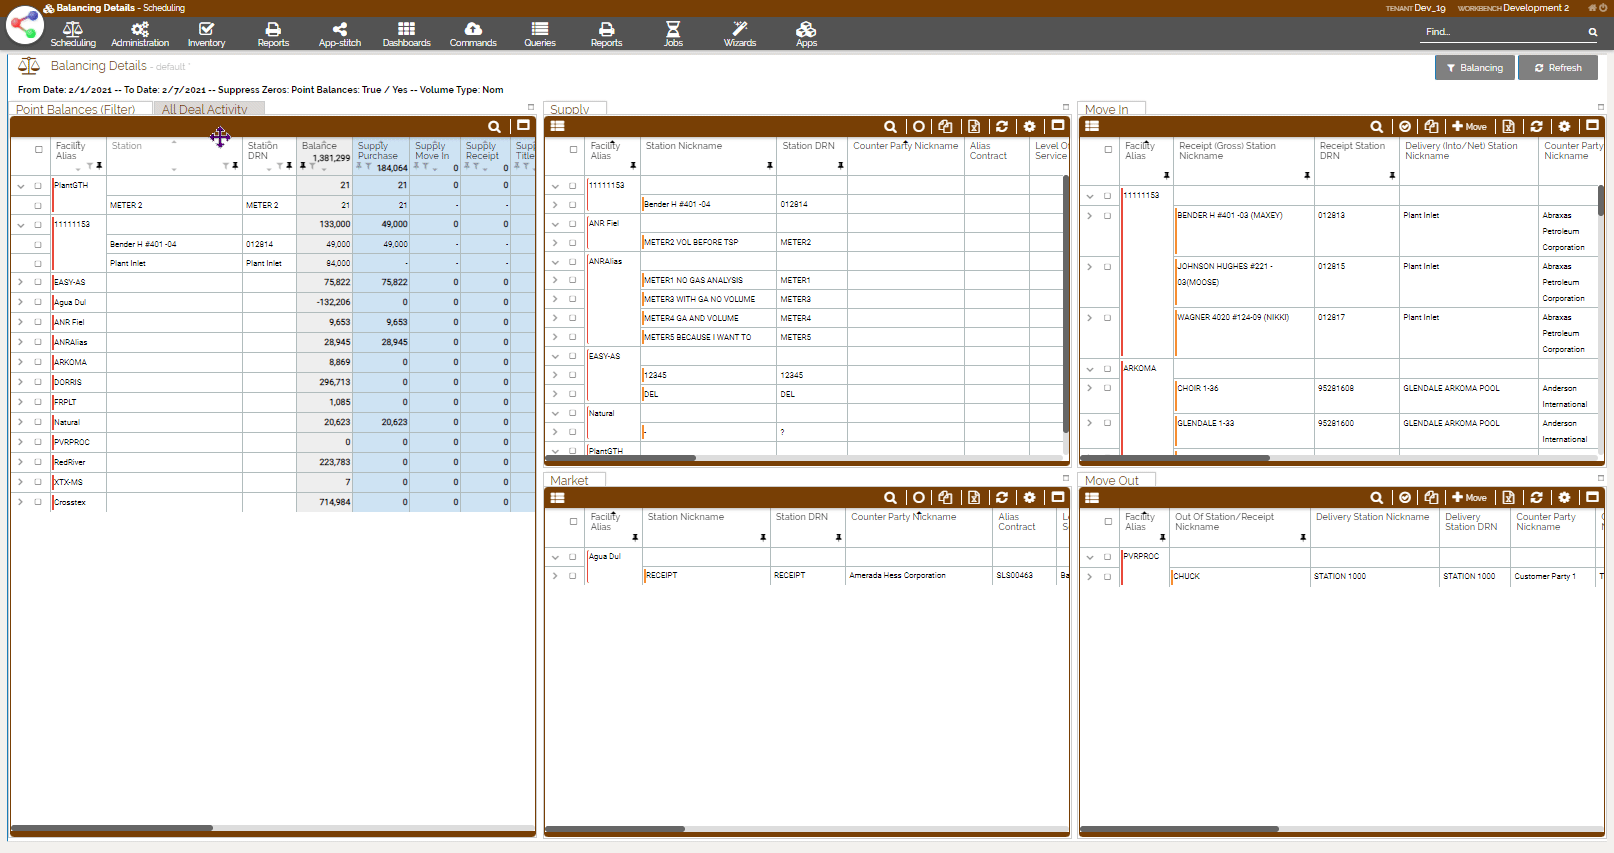Click the settings gear in Move In toolbar

point(1564,127)
